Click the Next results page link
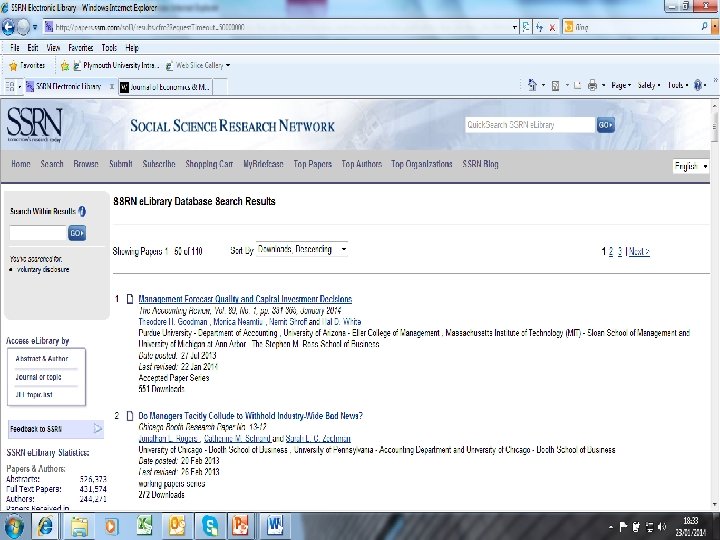The height and width of the screenshot is (540, 720). (639, 251)
